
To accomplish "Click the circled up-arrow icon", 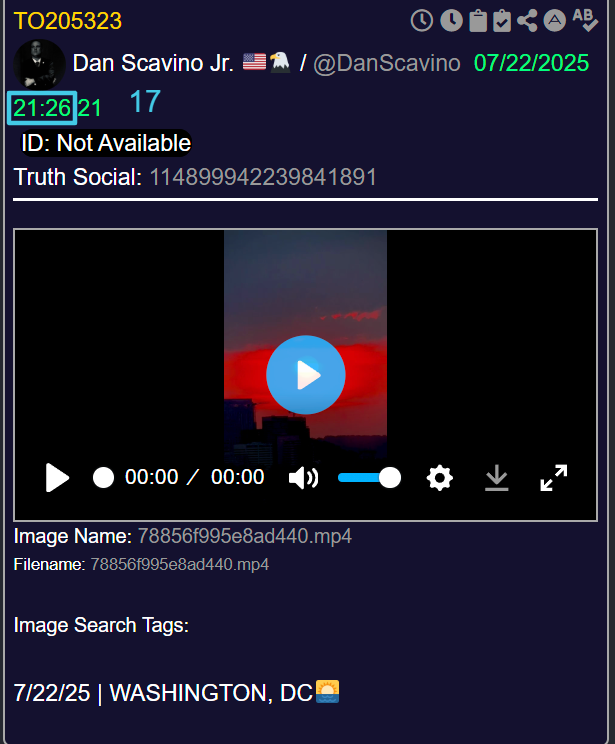I will click(554, 21).
